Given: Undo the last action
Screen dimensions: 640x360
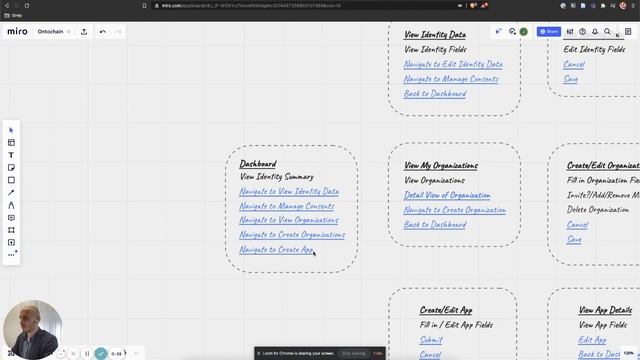Looking at the screenshot, I should coord(102,32).
